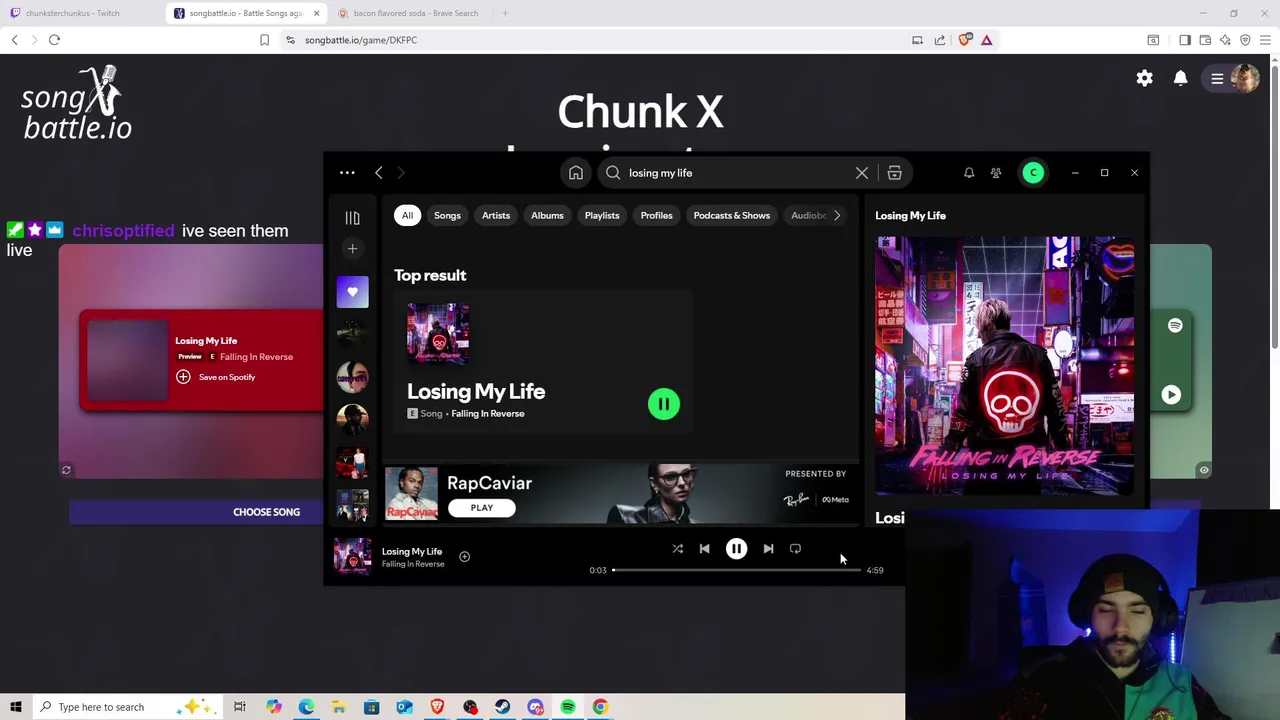
Task: Open Brave Wallet icon
Action: (x=1205, y=40)
